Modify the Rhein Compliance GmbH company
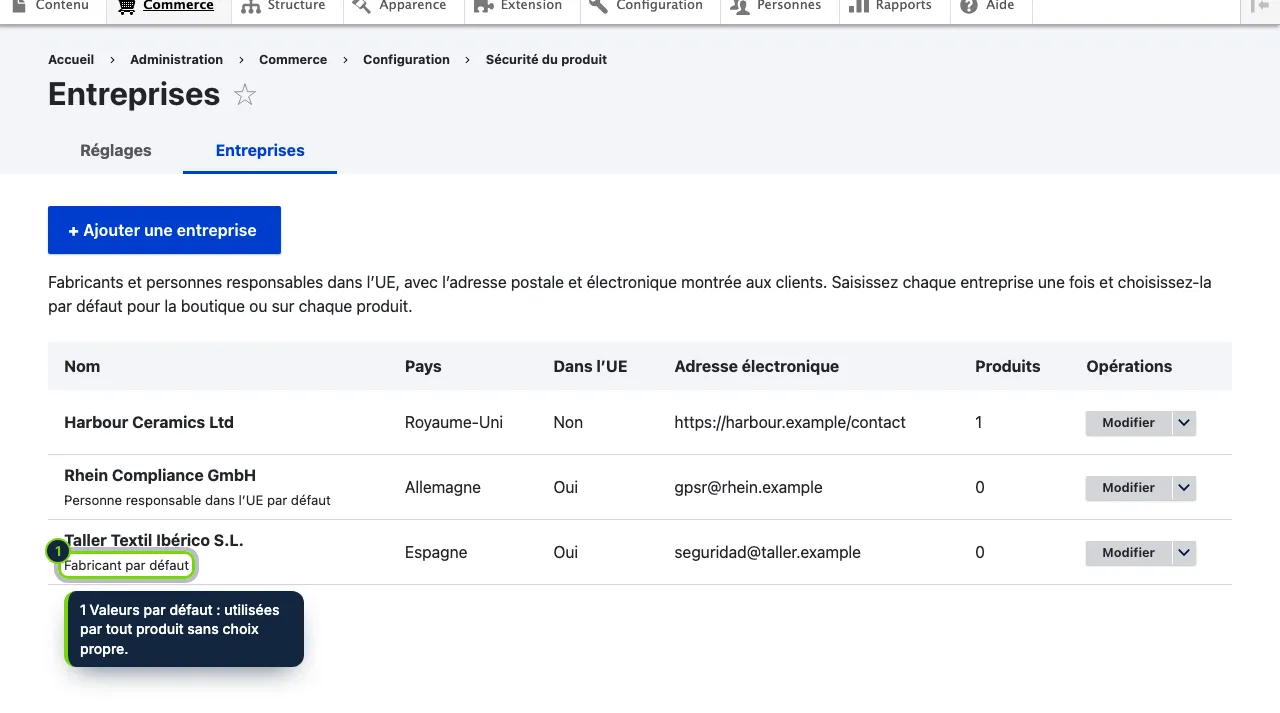1280x713 pixels. coord(1128,488)
